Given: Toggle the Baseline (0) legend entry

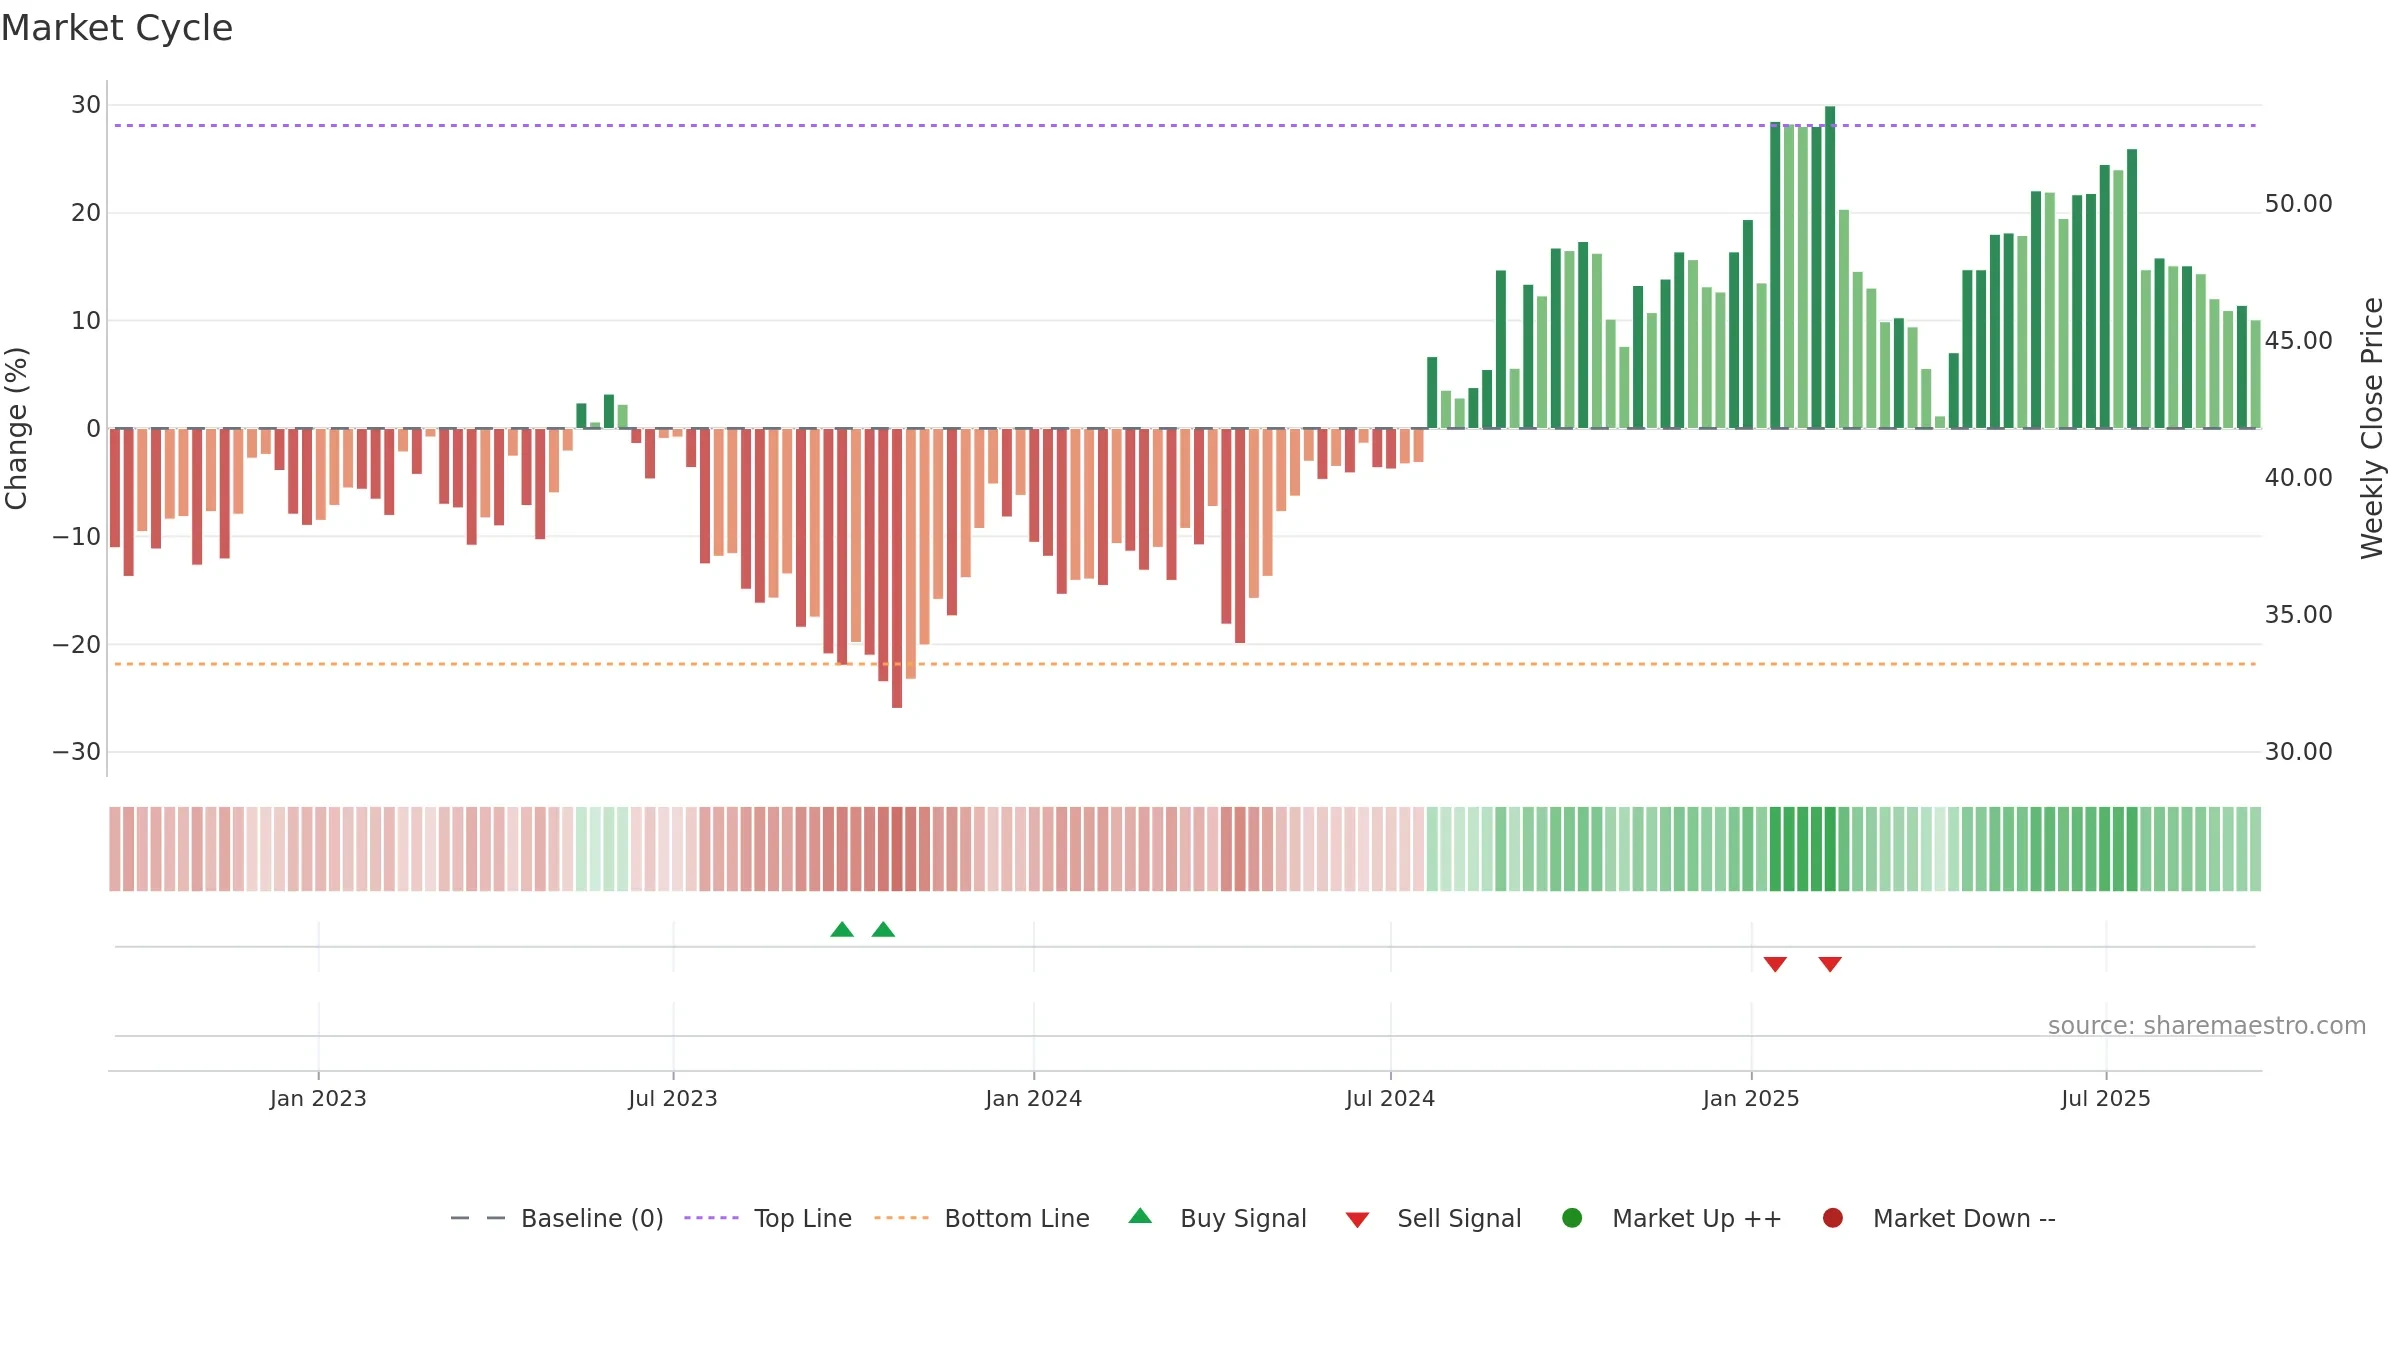Looking at the screenshot, I should (592, 1218).
